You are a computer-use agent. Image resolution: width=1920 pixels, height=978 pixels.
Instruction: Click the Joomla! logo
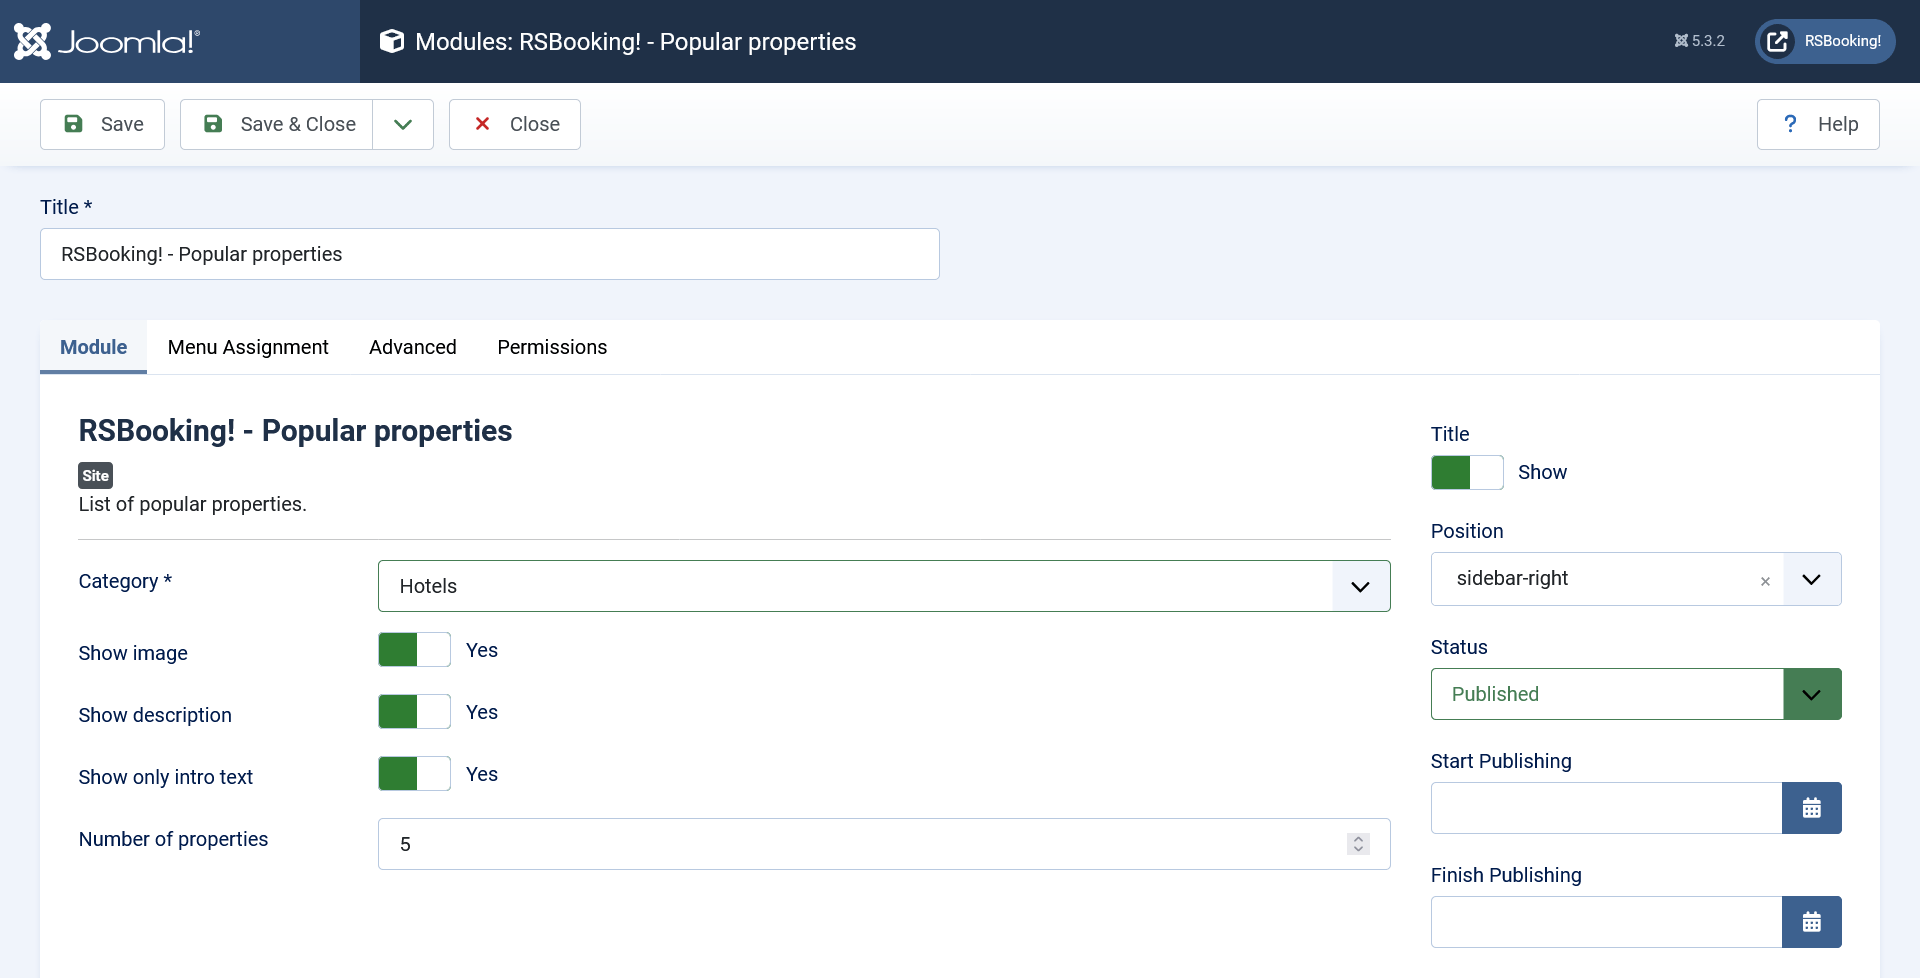click(107, 41)
